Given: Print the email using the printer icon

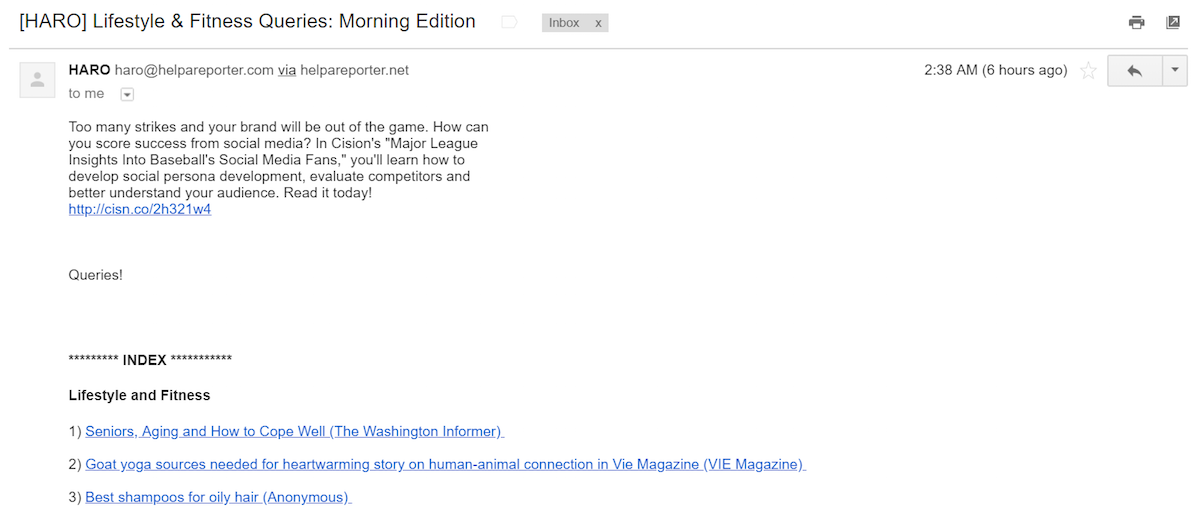Looking at the screenshot, I should click(x=1136, y=22).
